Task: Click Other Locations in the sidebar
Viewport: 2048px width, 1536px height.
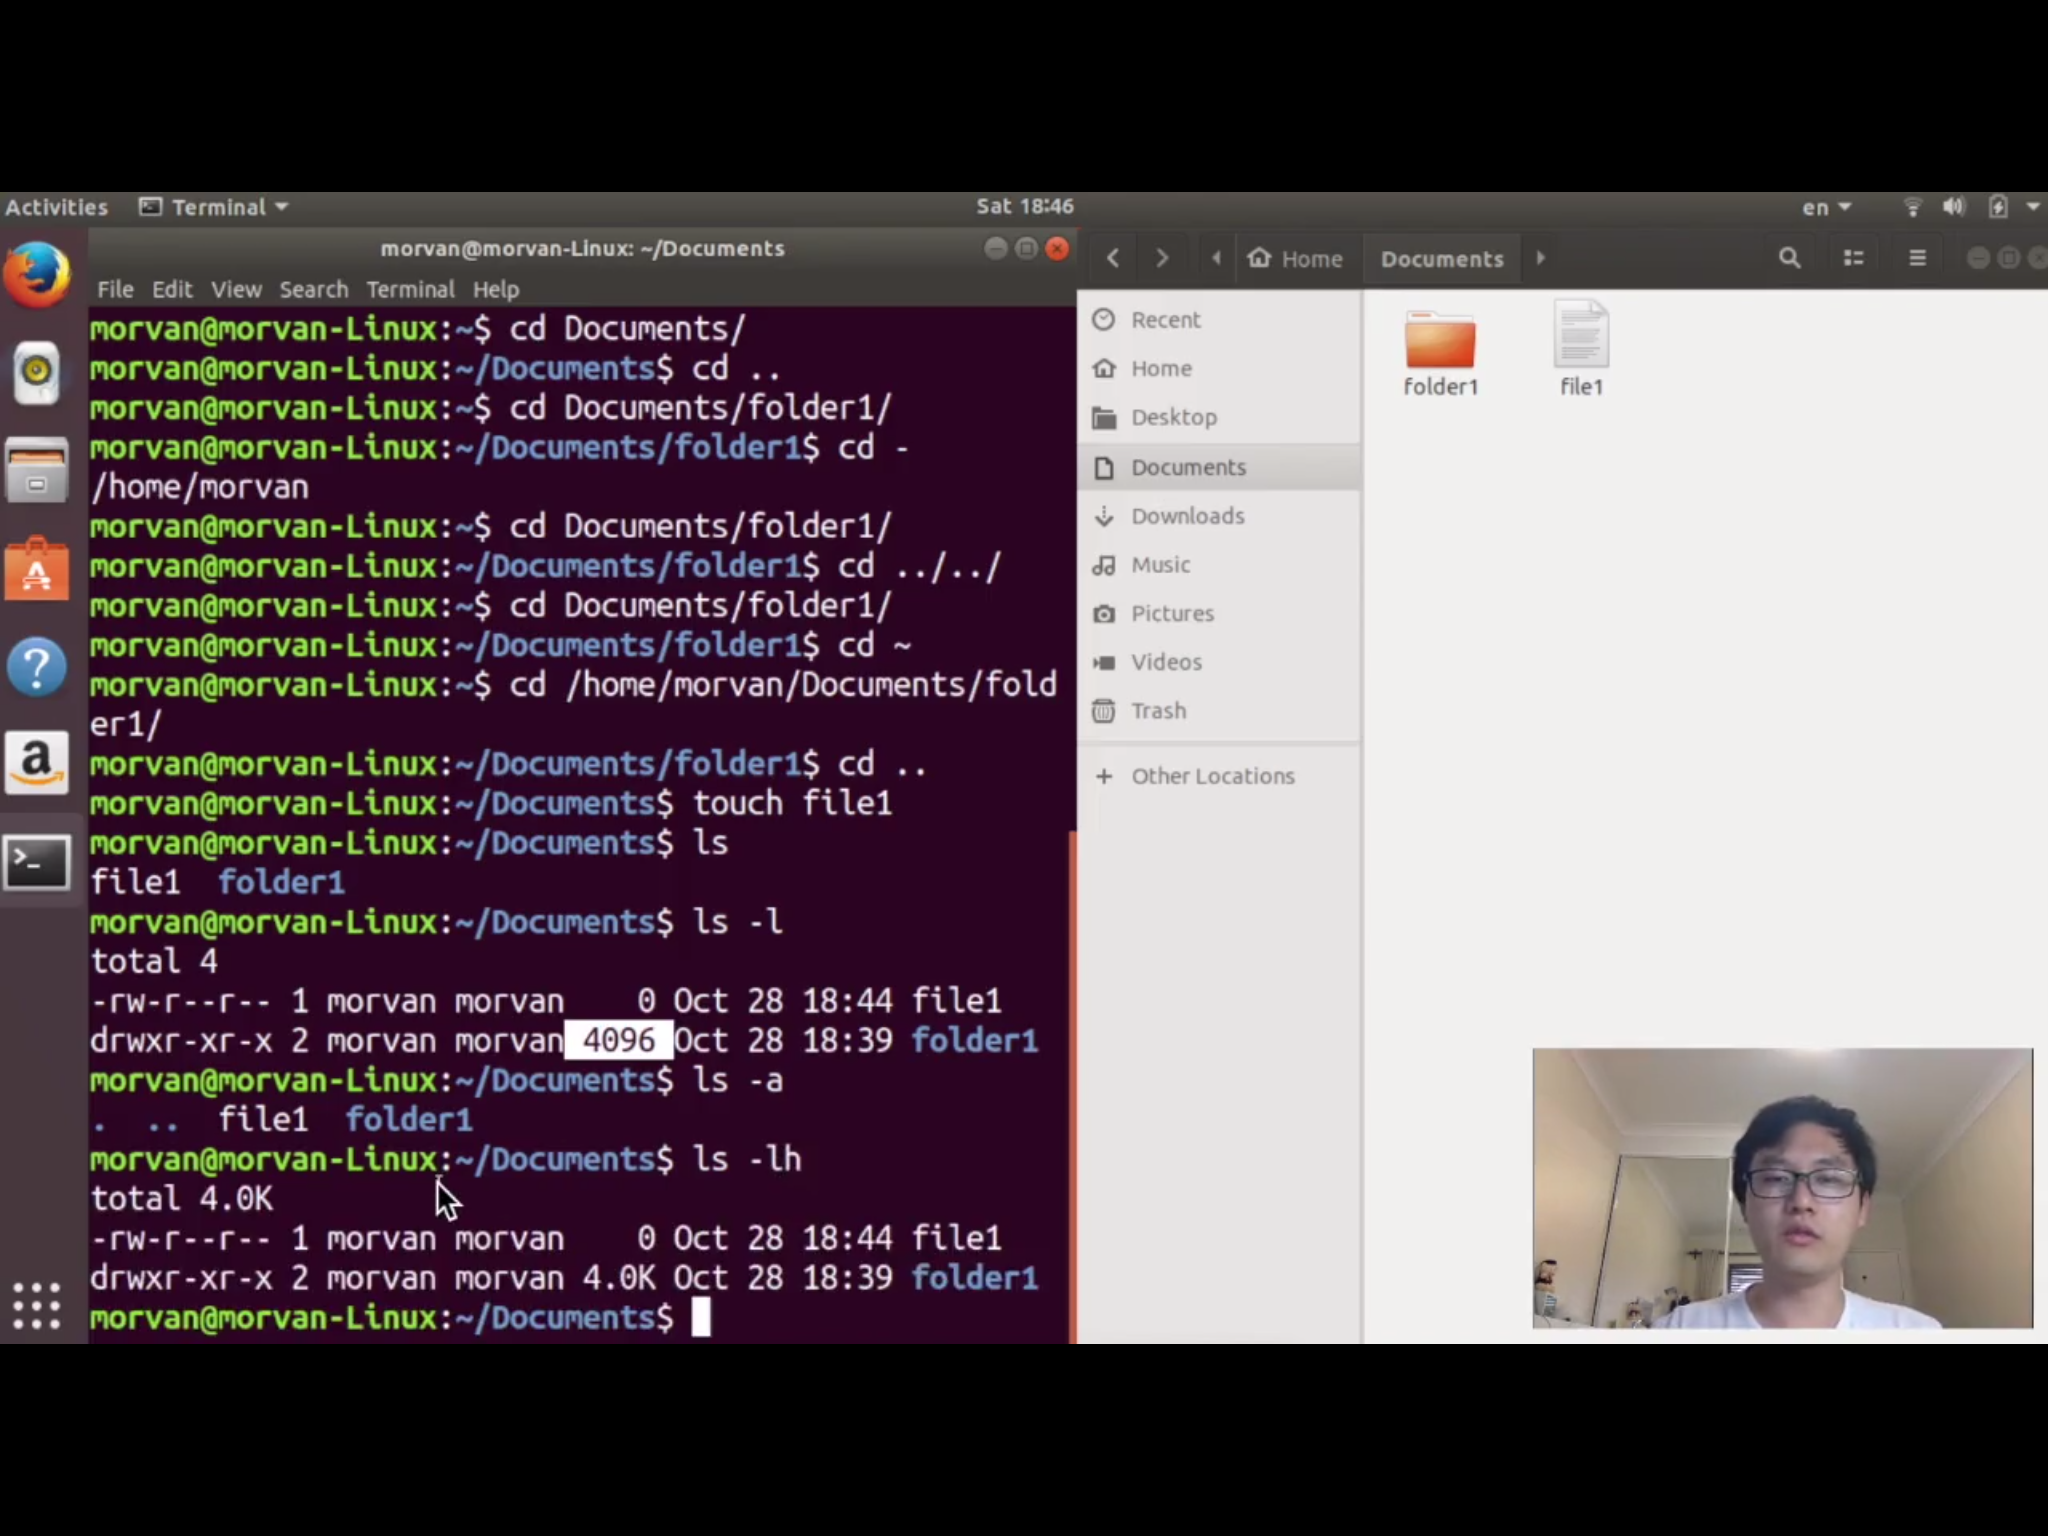Action: [x=1211, y=776]
